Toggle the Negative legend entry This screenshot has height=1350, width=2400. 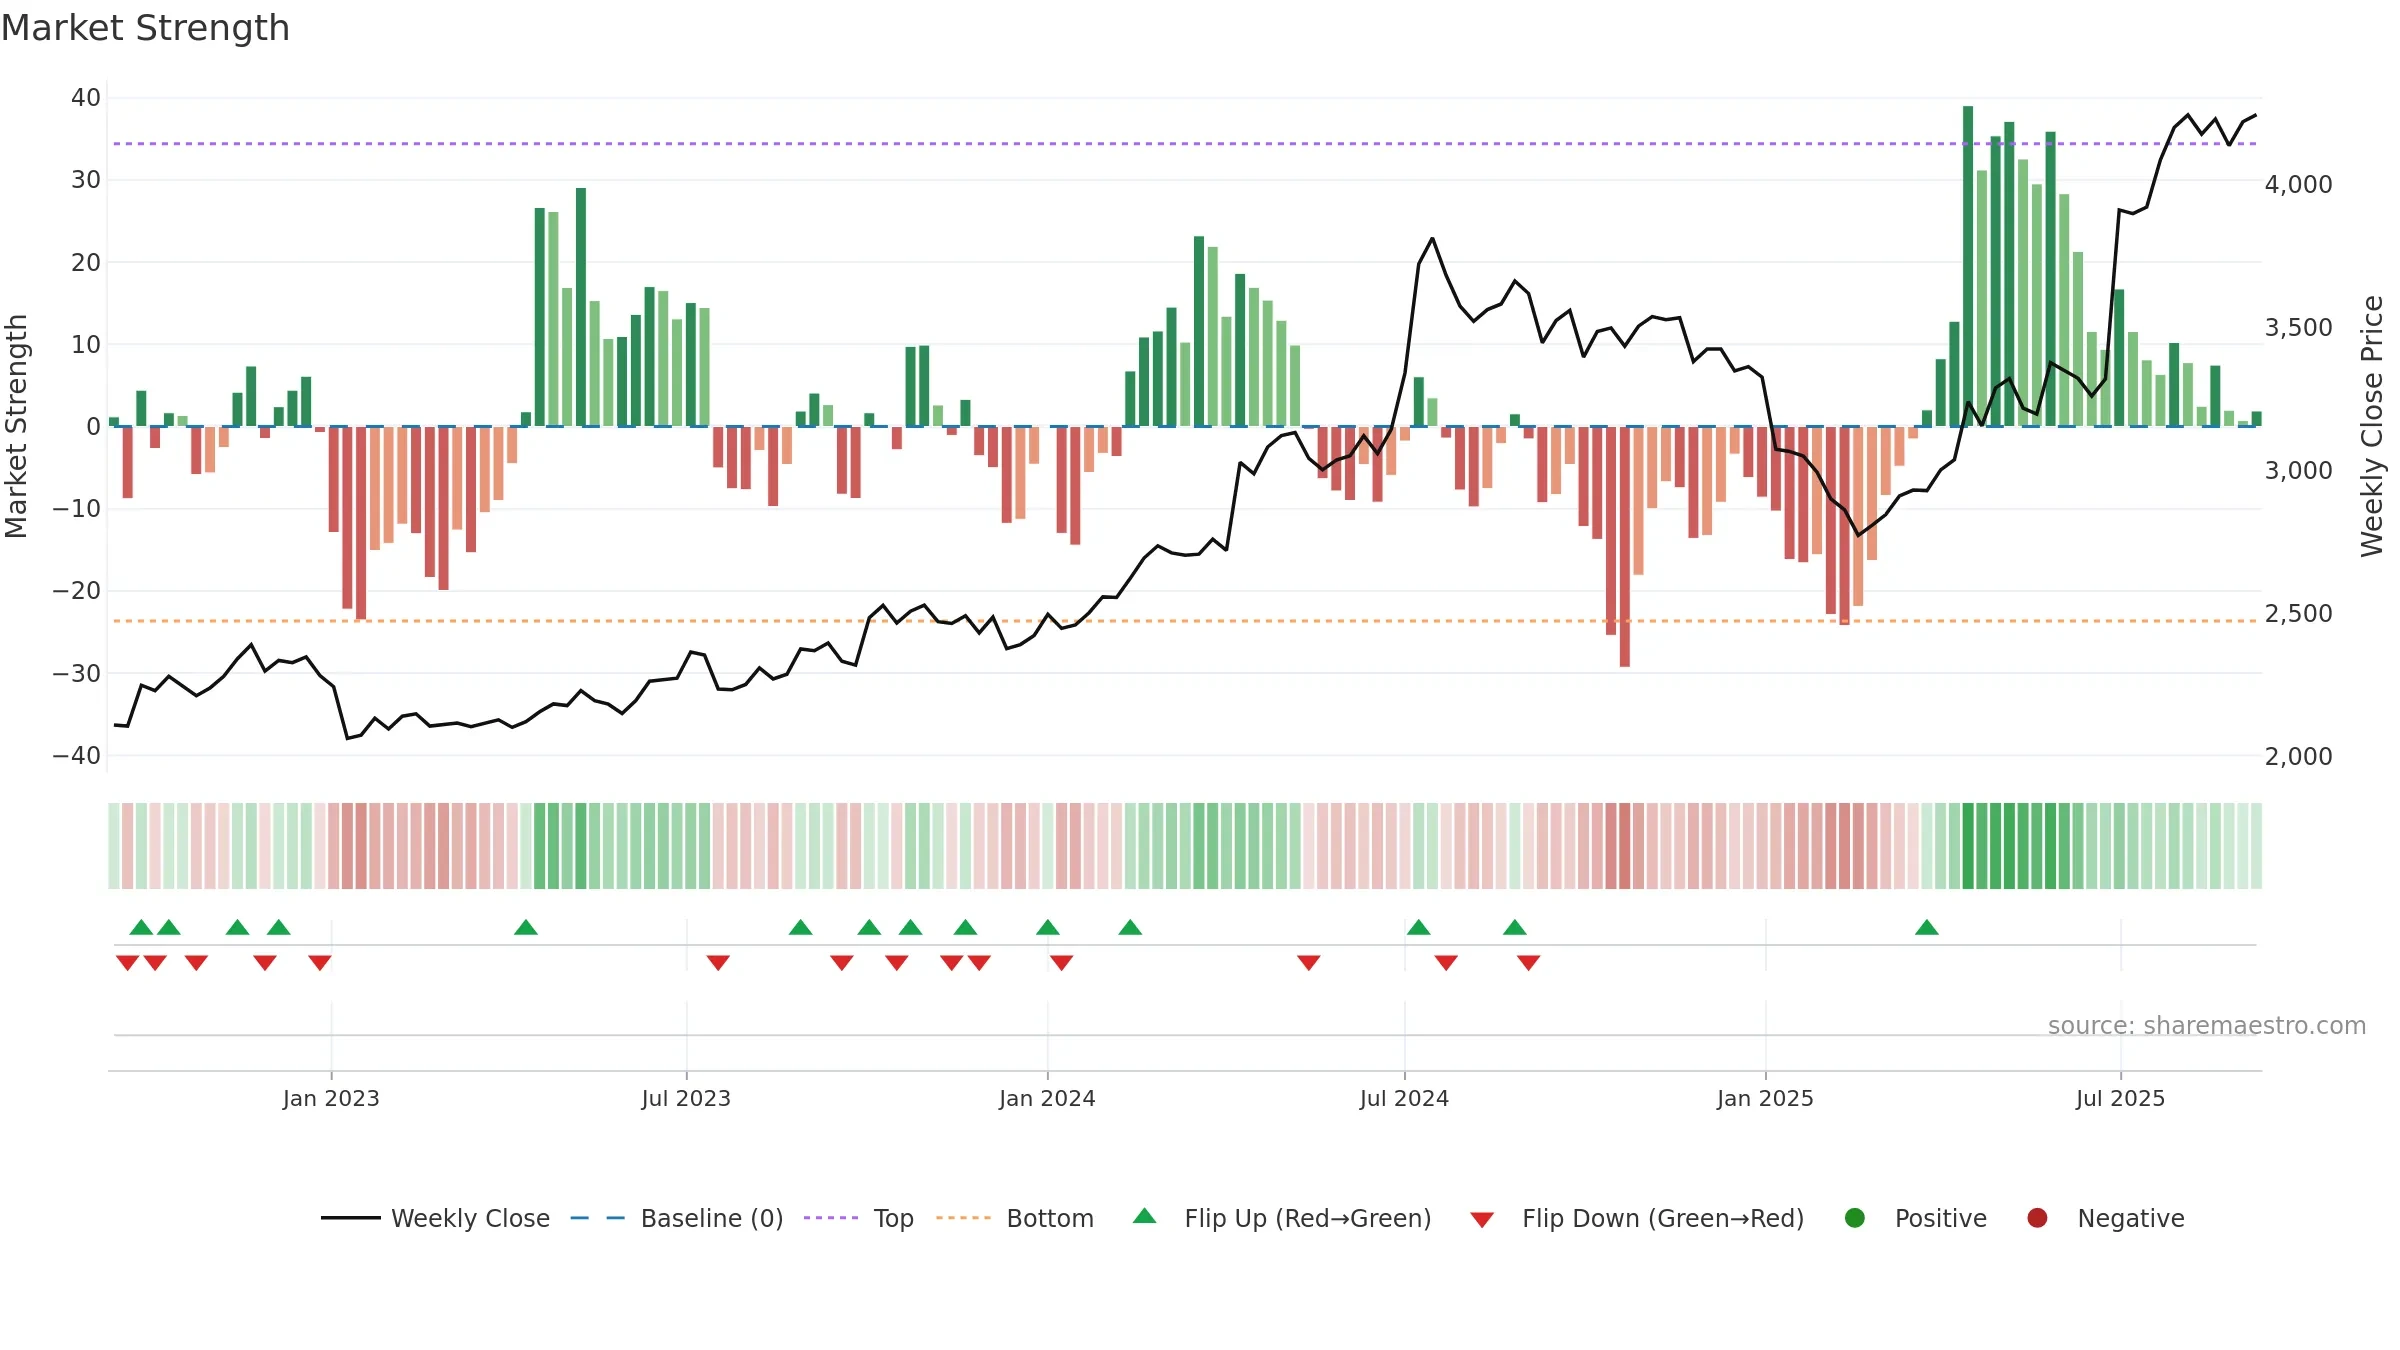point(2105,1218)
